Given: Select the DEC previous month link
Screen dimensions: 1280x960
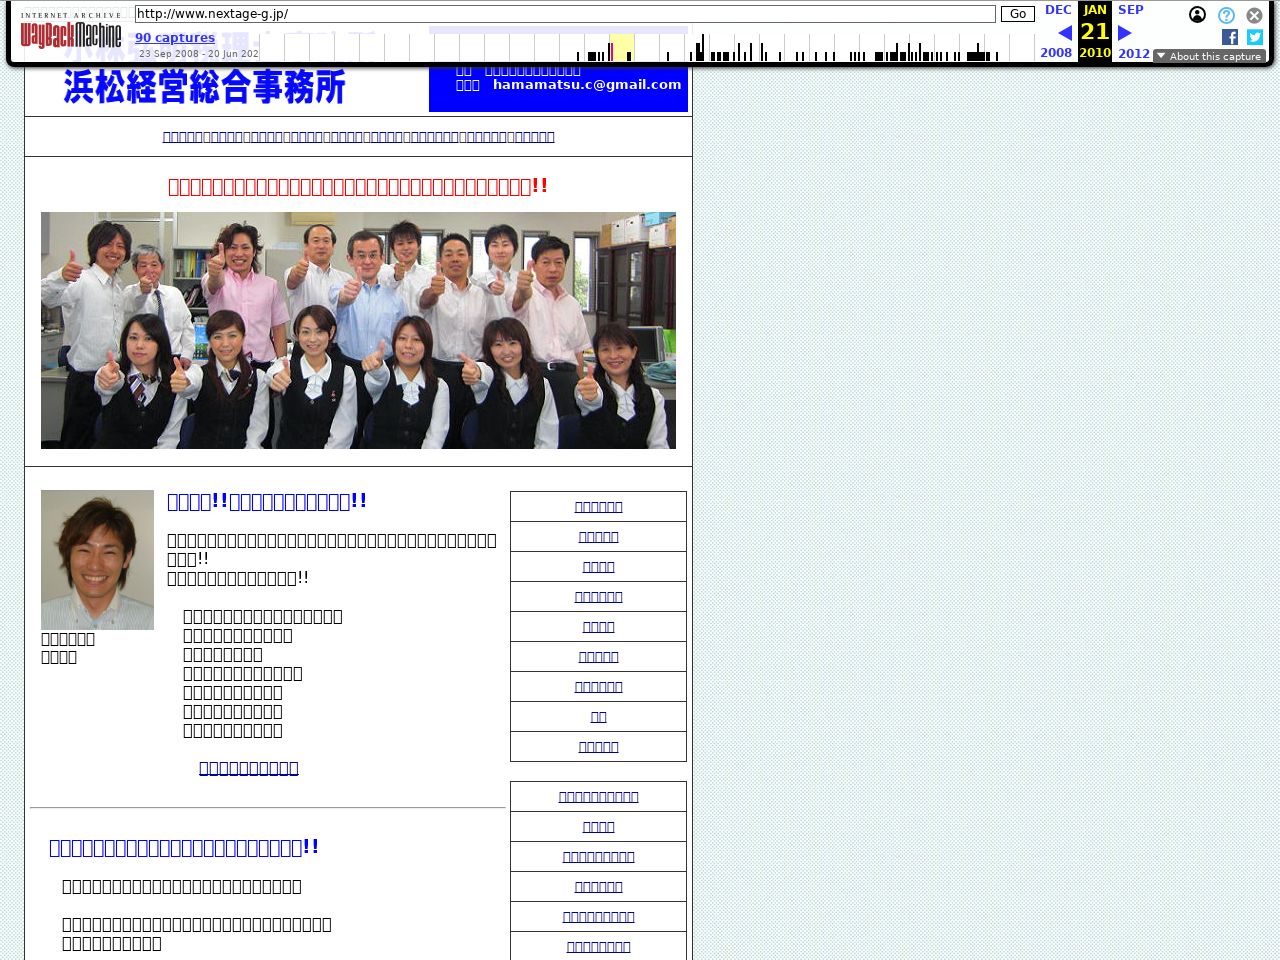Looking at the screenshot, I should (x=1058, y=10).
